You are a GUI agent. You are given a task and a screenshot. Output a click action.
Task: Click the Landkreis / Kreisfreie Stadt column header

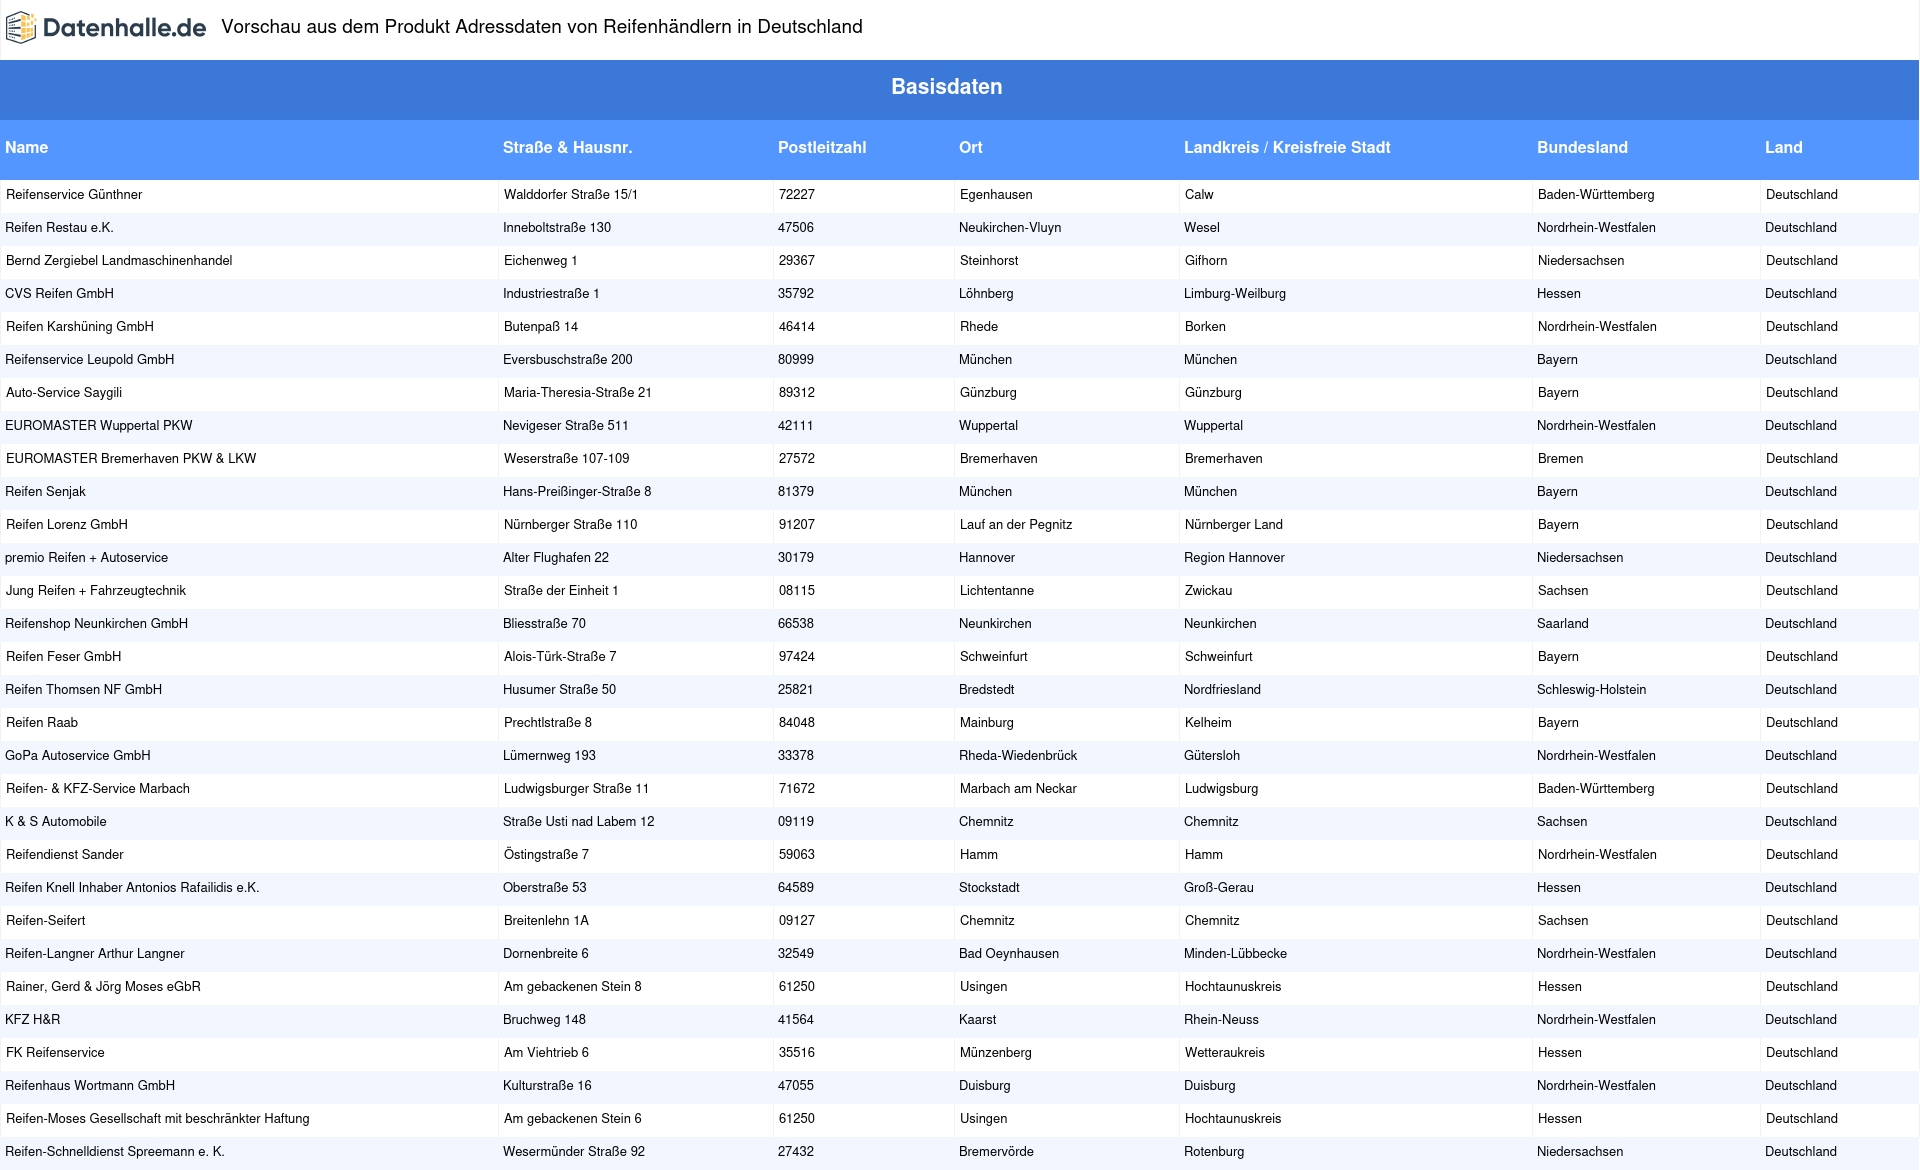[x=1287, y=147]
